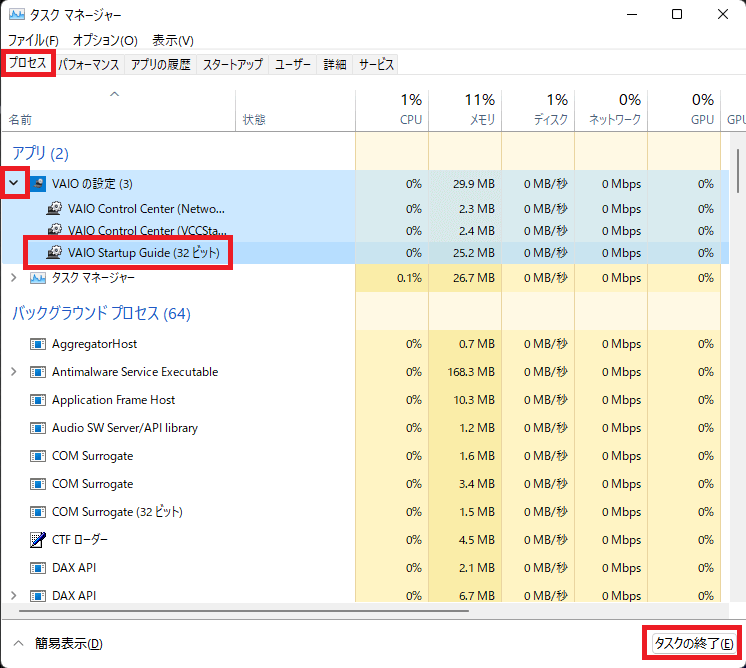Click the COM Surrogate (32 ビット) icon
The width and height of the screenshot is (746, 668).
(38, 512)
